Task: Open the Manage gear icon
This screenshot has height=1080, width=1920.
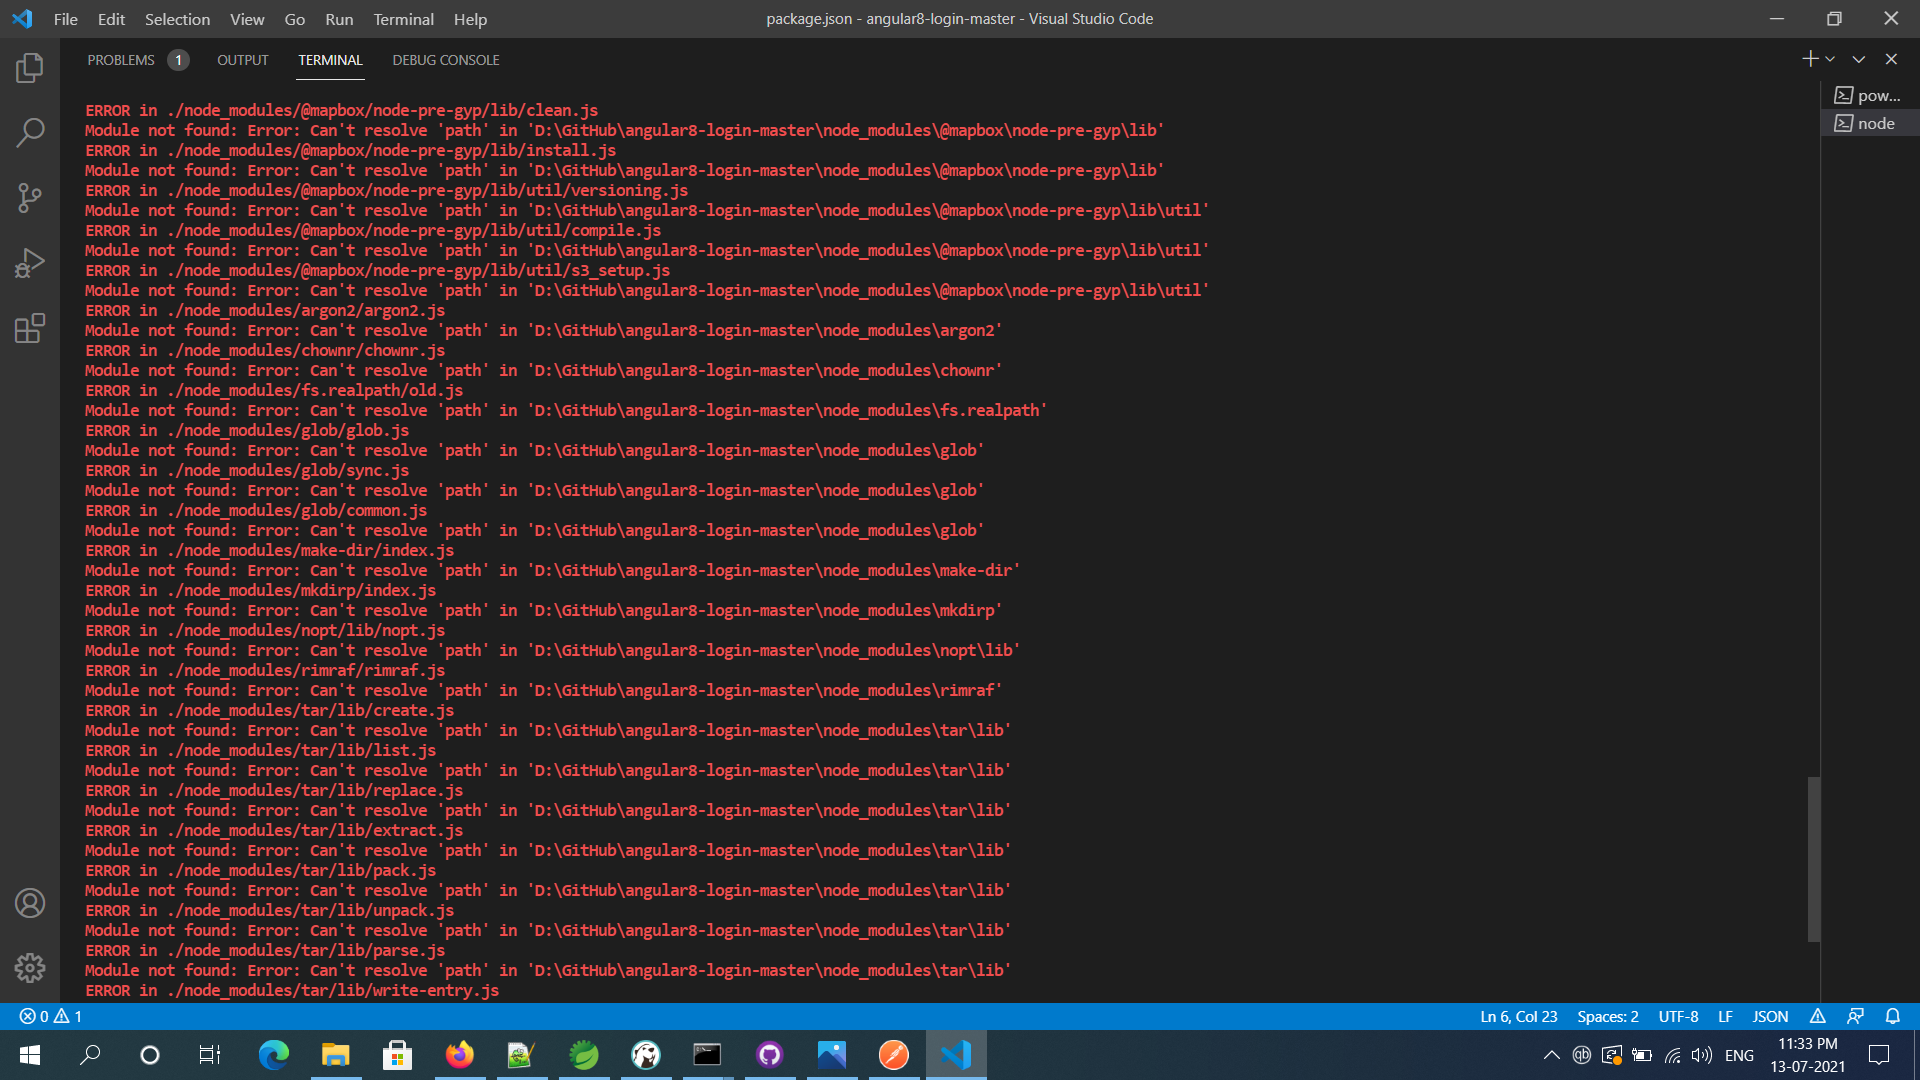Action: click(30, 968)
